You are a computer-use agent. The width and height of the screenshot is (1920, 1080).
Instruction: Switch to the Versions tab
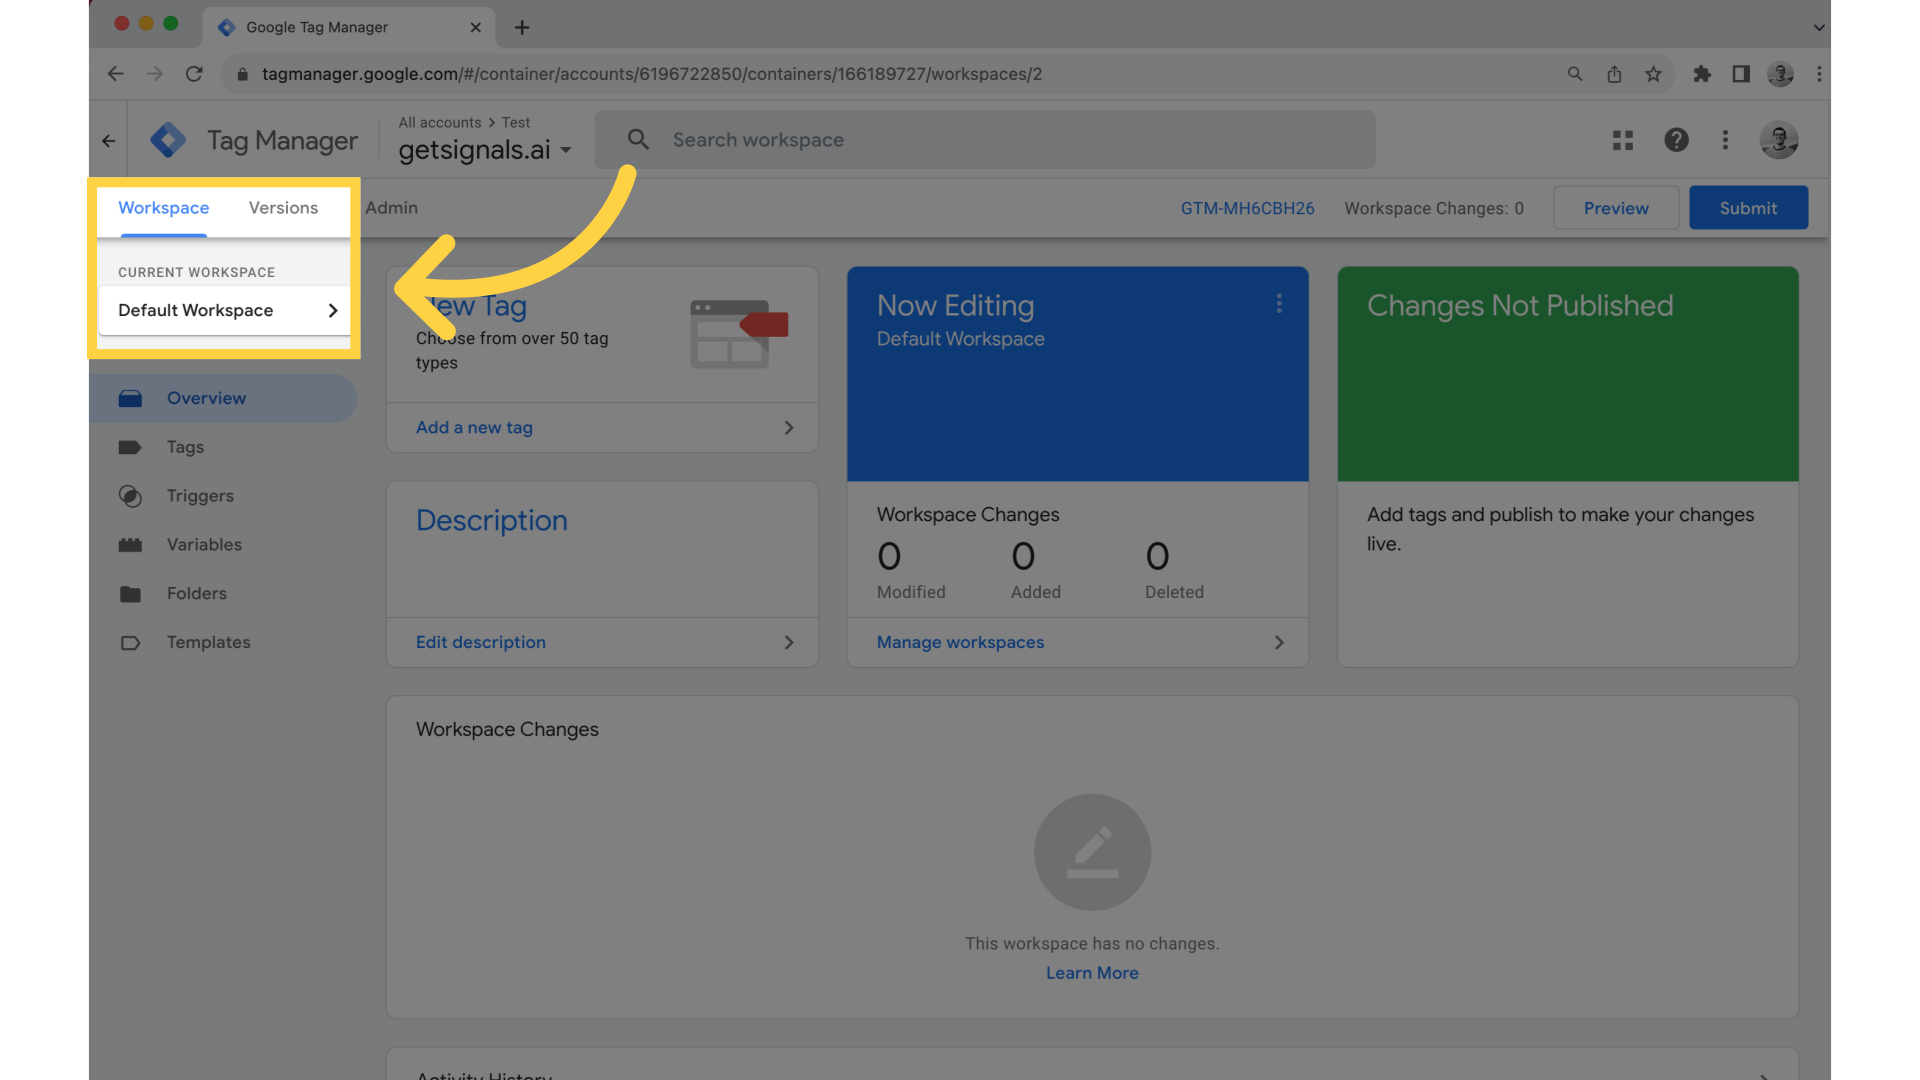(x=283, y=208)
